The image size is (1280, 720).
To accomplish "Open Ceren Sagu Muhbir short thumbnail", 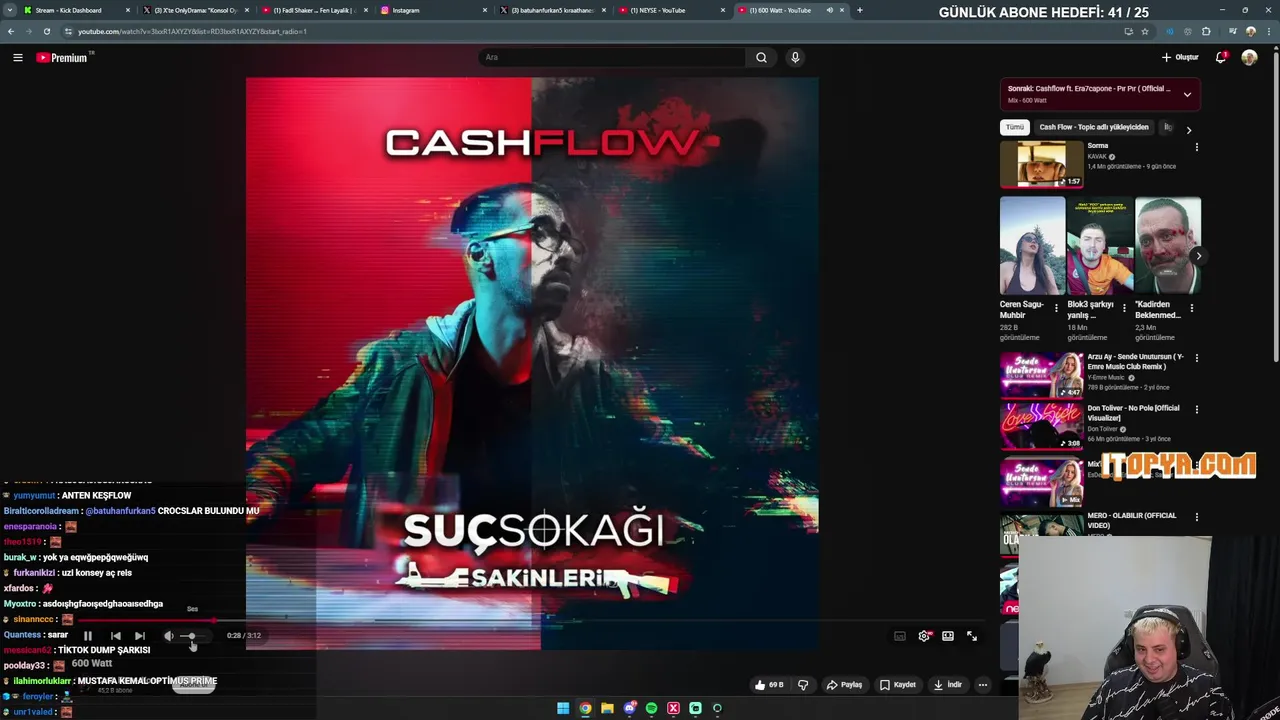I will [x=1032, y=245].
